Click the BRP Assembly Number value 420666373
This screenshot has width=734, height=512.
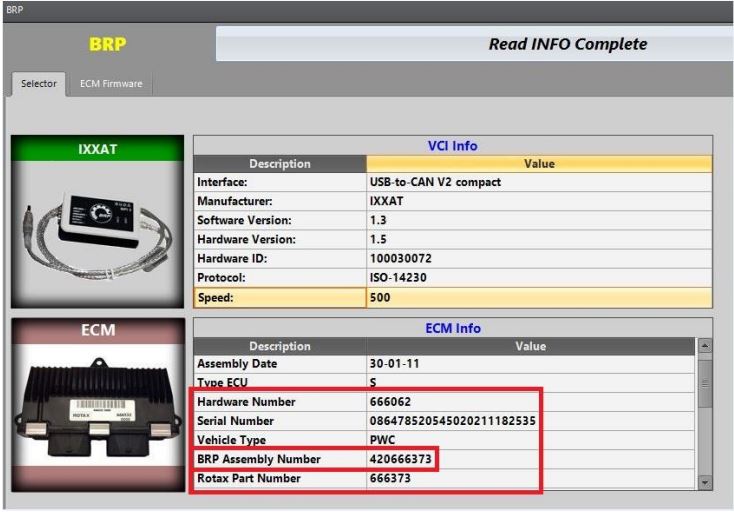point(402,459)
